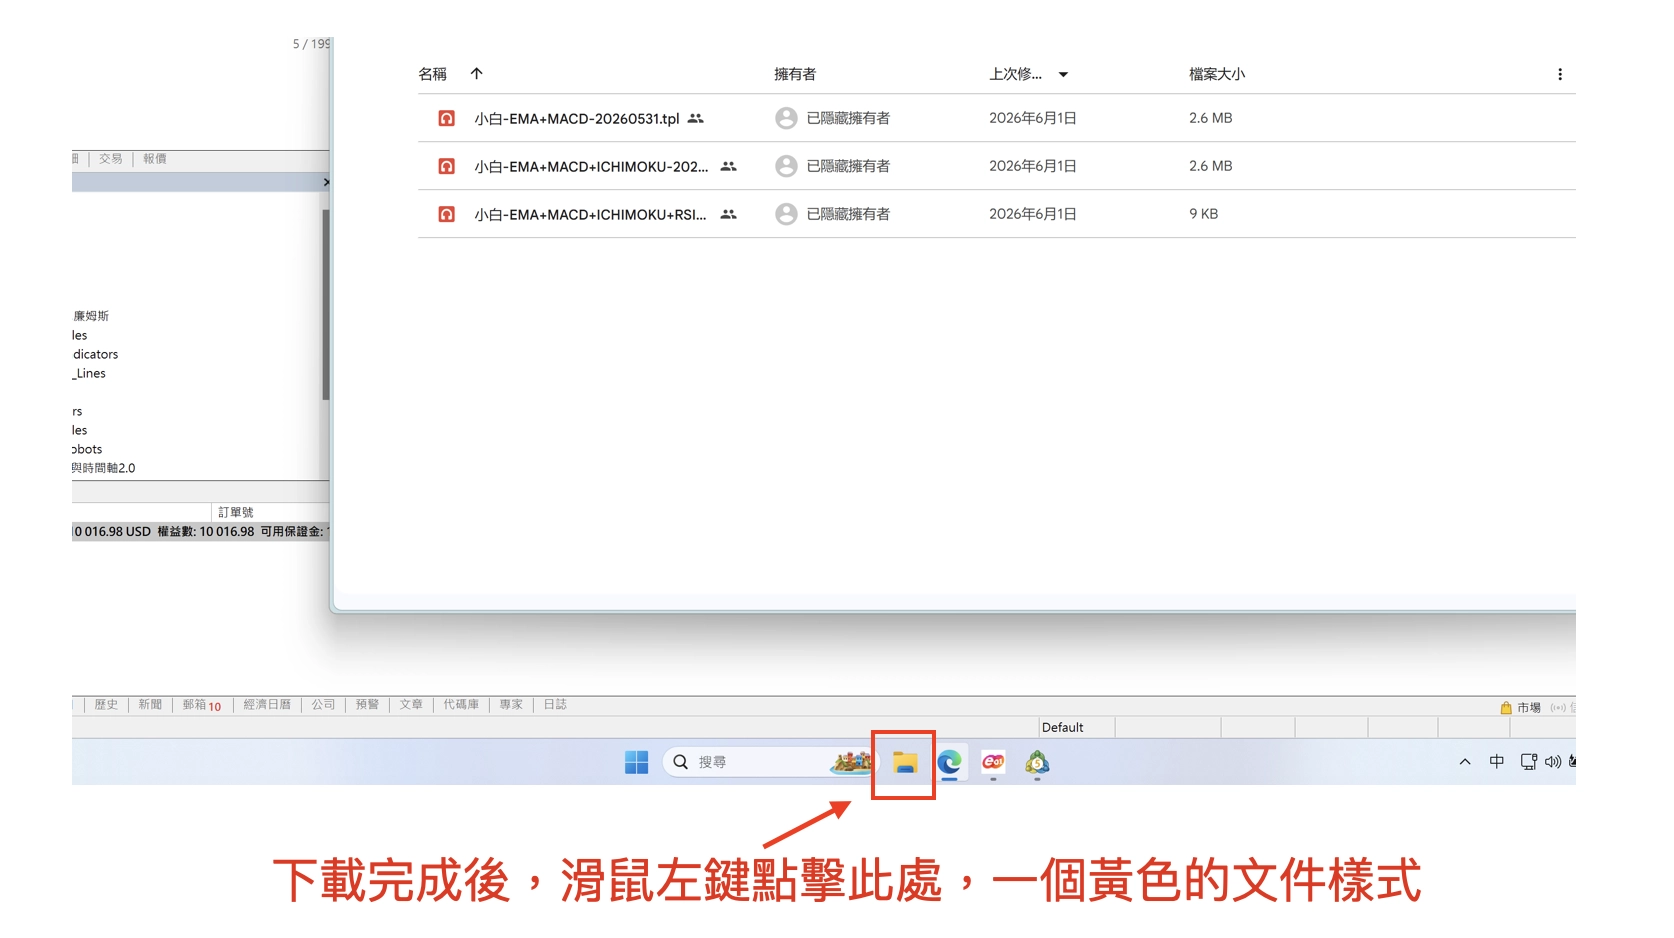Image resolution: width=1674 pixels, height=938 pixels.
Task: Click the MetaTrader navigator vertical scrollbar
Action: 325,305
